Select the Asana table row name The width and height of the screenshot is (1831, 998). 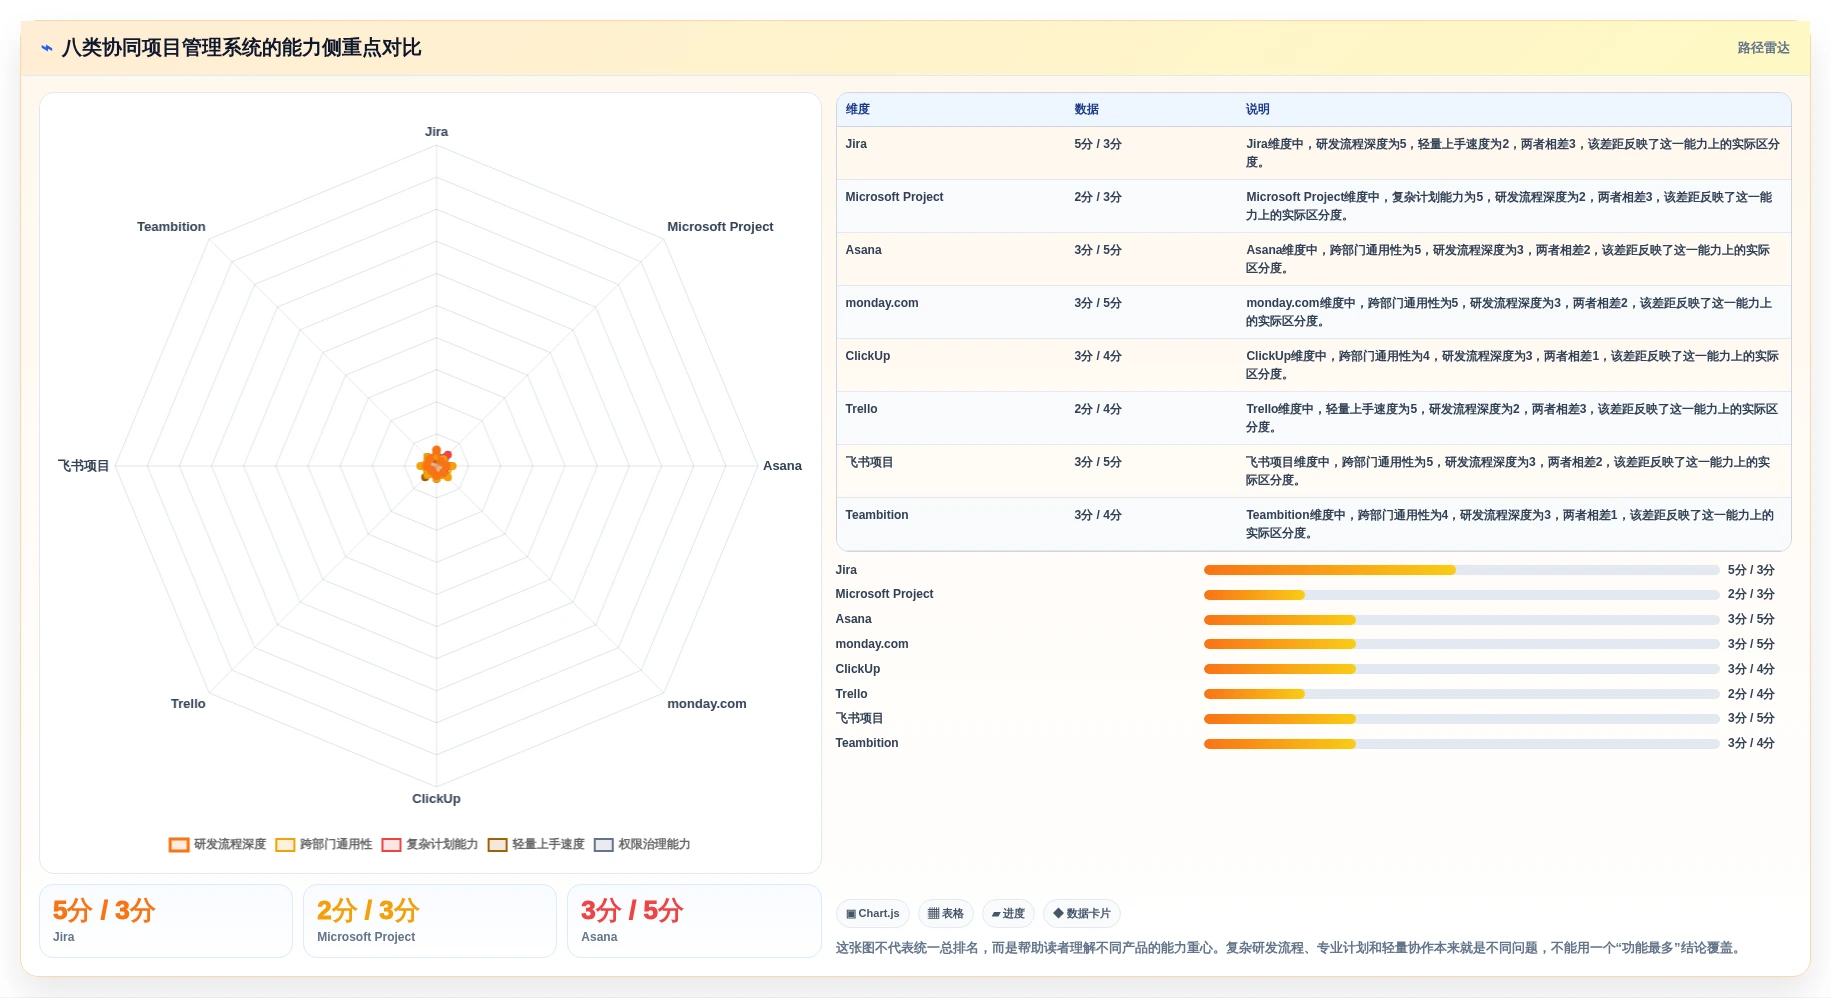(863, 250)
